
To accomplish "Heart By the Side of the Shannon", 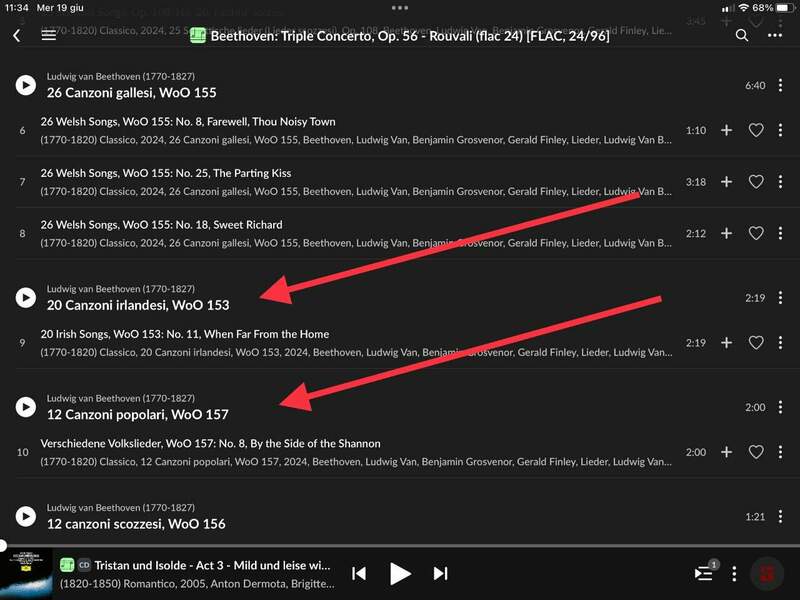I will [756, 452].
